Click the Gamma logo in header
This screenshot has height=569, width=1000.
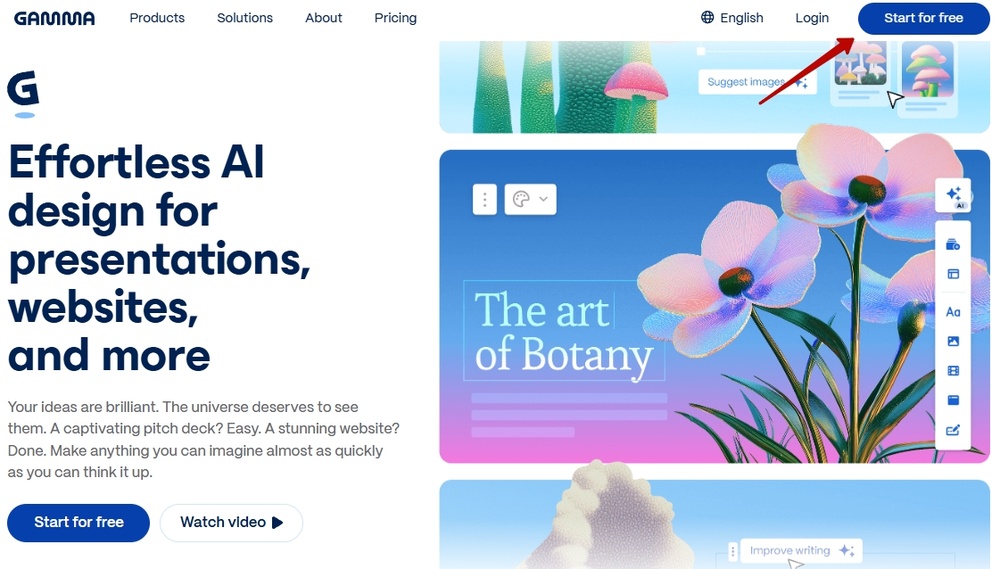click(x=54, y=18)
